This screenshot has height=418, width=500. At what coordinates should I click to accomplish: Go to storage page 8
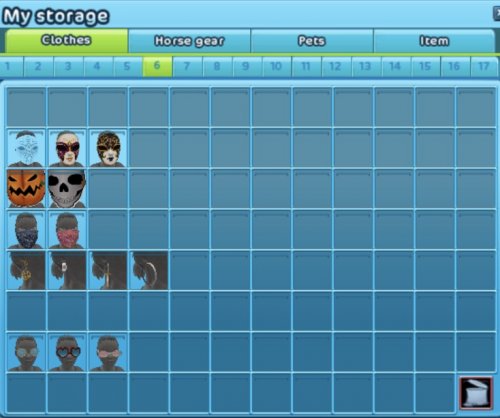coord(217,66)
